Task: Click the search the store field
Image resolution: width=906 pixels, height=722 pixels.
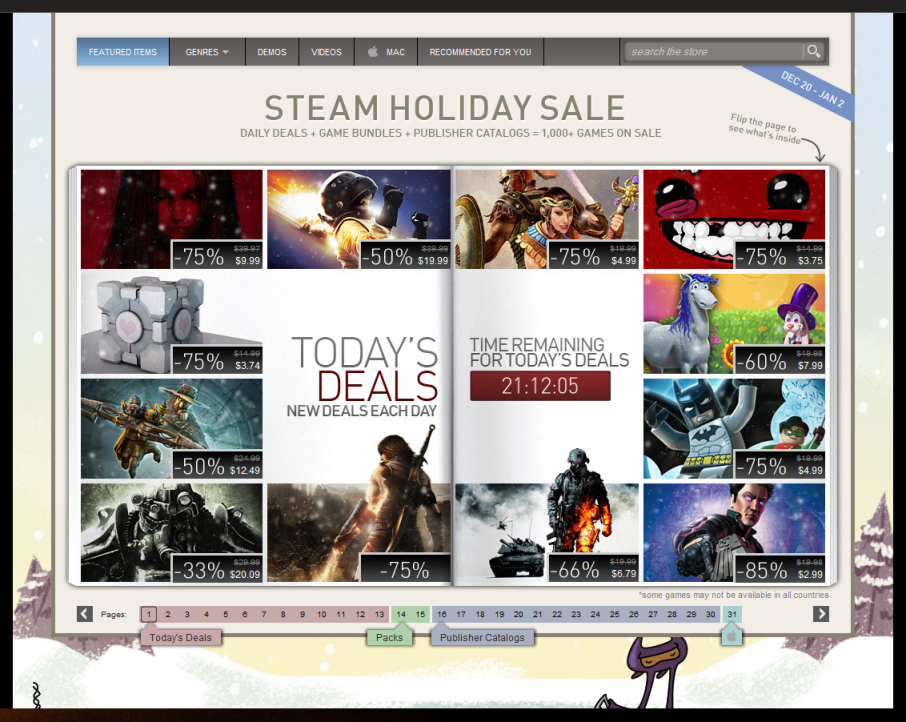Action: 714,51
